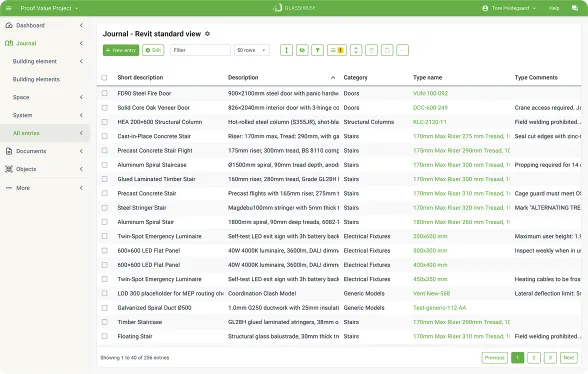
Task: Click the Edit button
Action: (153, 50)
